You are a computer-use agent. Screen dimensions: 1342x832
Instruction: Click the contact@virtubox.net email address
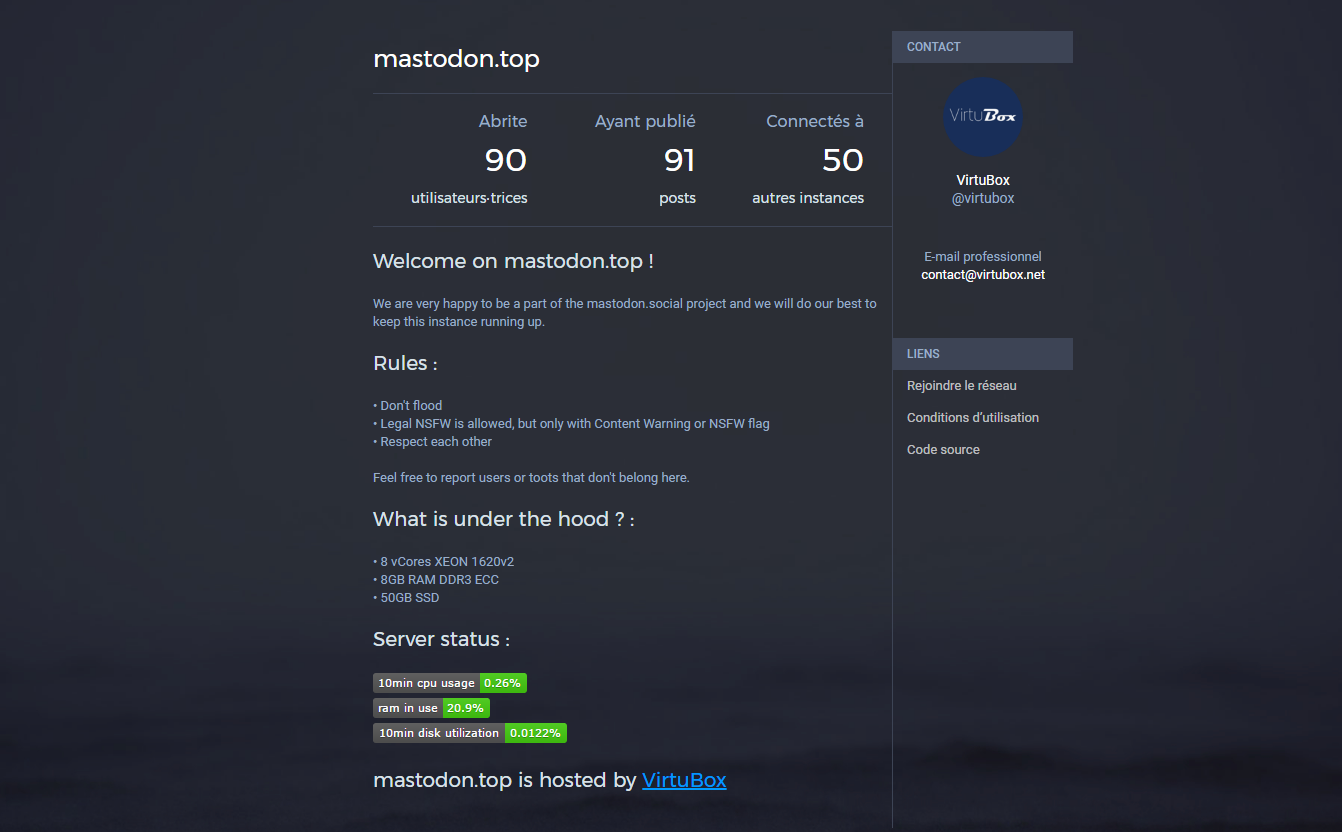(x=983, y=275)
